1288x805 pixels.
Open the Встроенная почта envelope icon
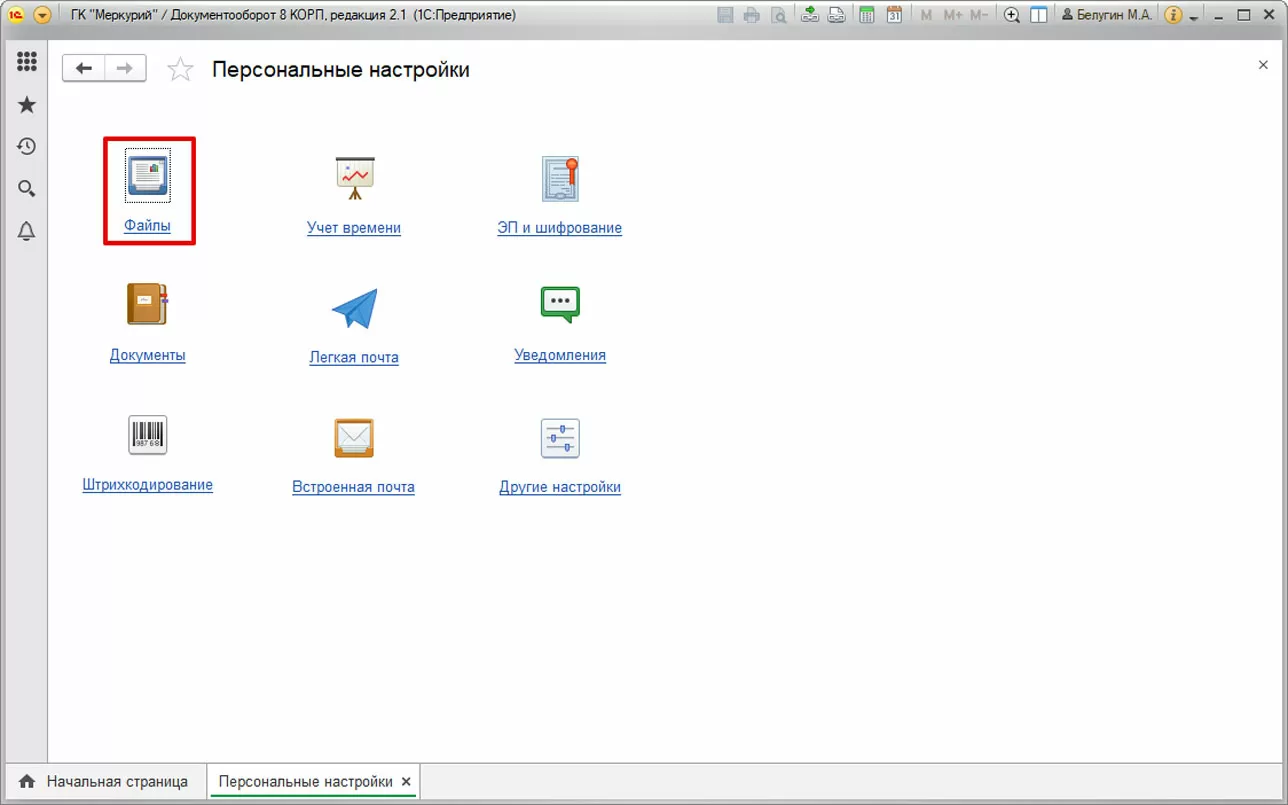[x=354, y=437]
